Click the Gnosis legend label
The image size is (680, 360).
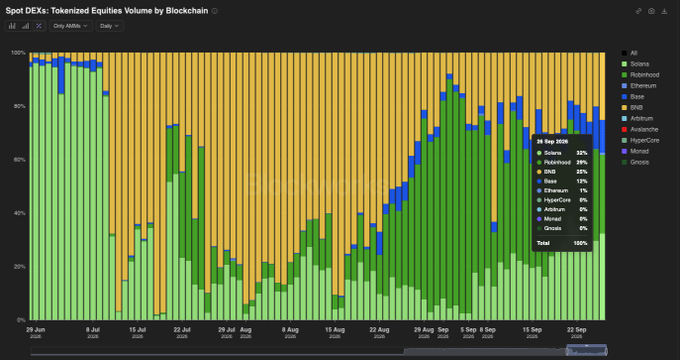[640, 162]
